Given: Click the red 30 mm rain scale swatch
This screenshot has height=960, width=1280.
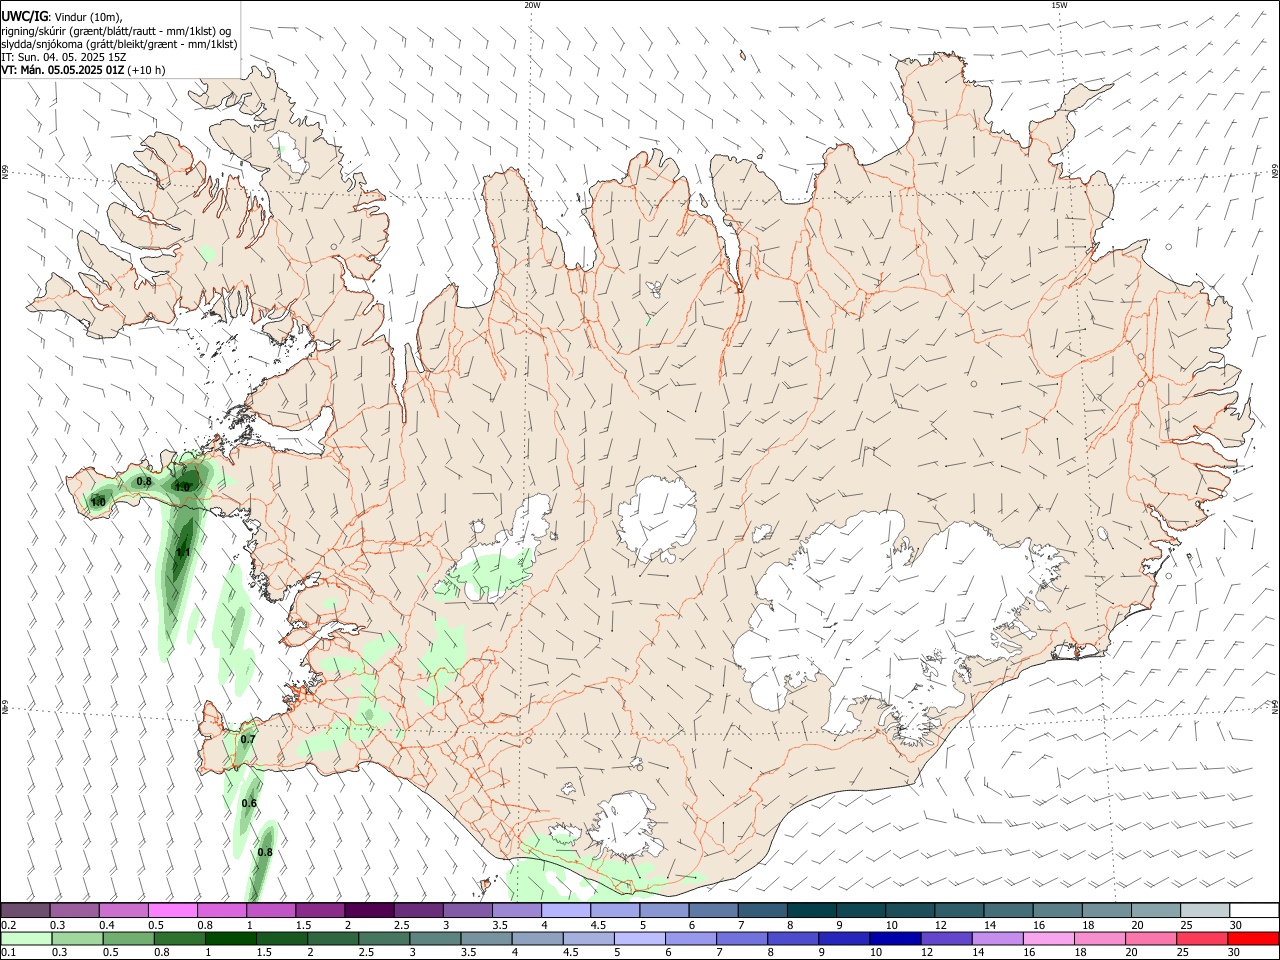Looking at the screenshot, I should (x=1253, y=938).
